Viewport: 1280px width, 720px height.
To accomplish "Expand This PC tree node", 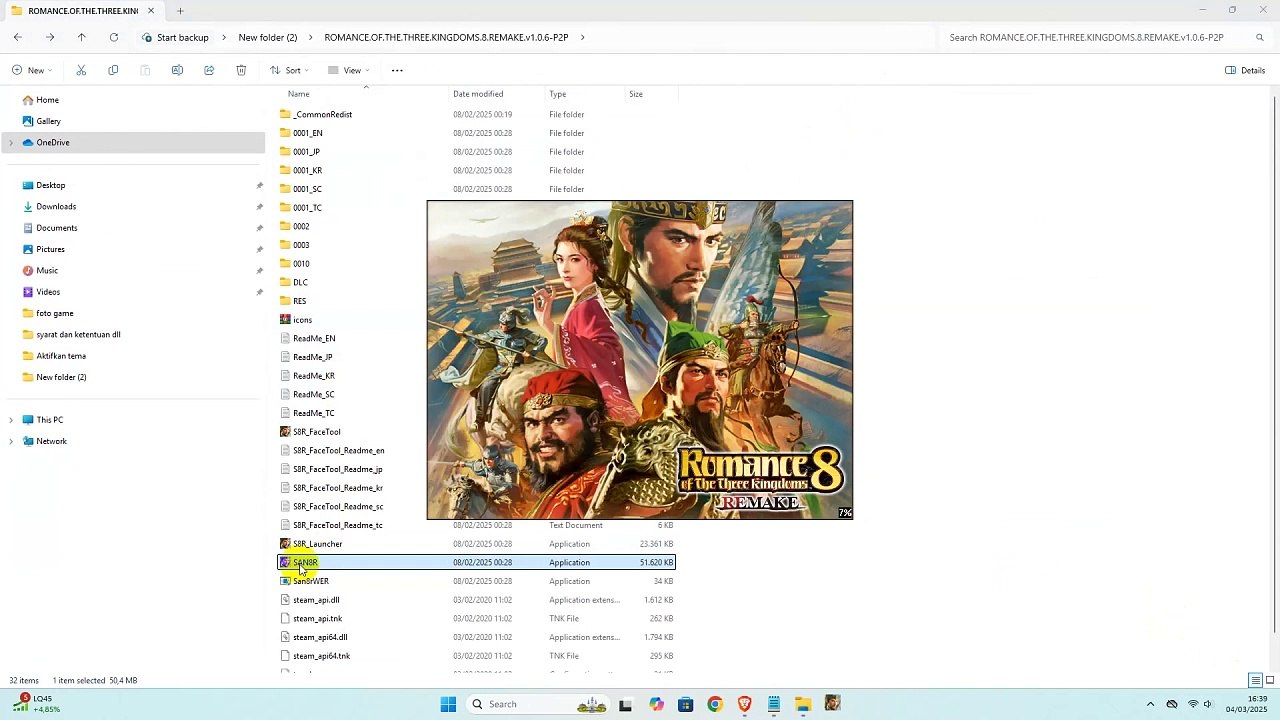I will pyautogui.click(x=11, y=420).
